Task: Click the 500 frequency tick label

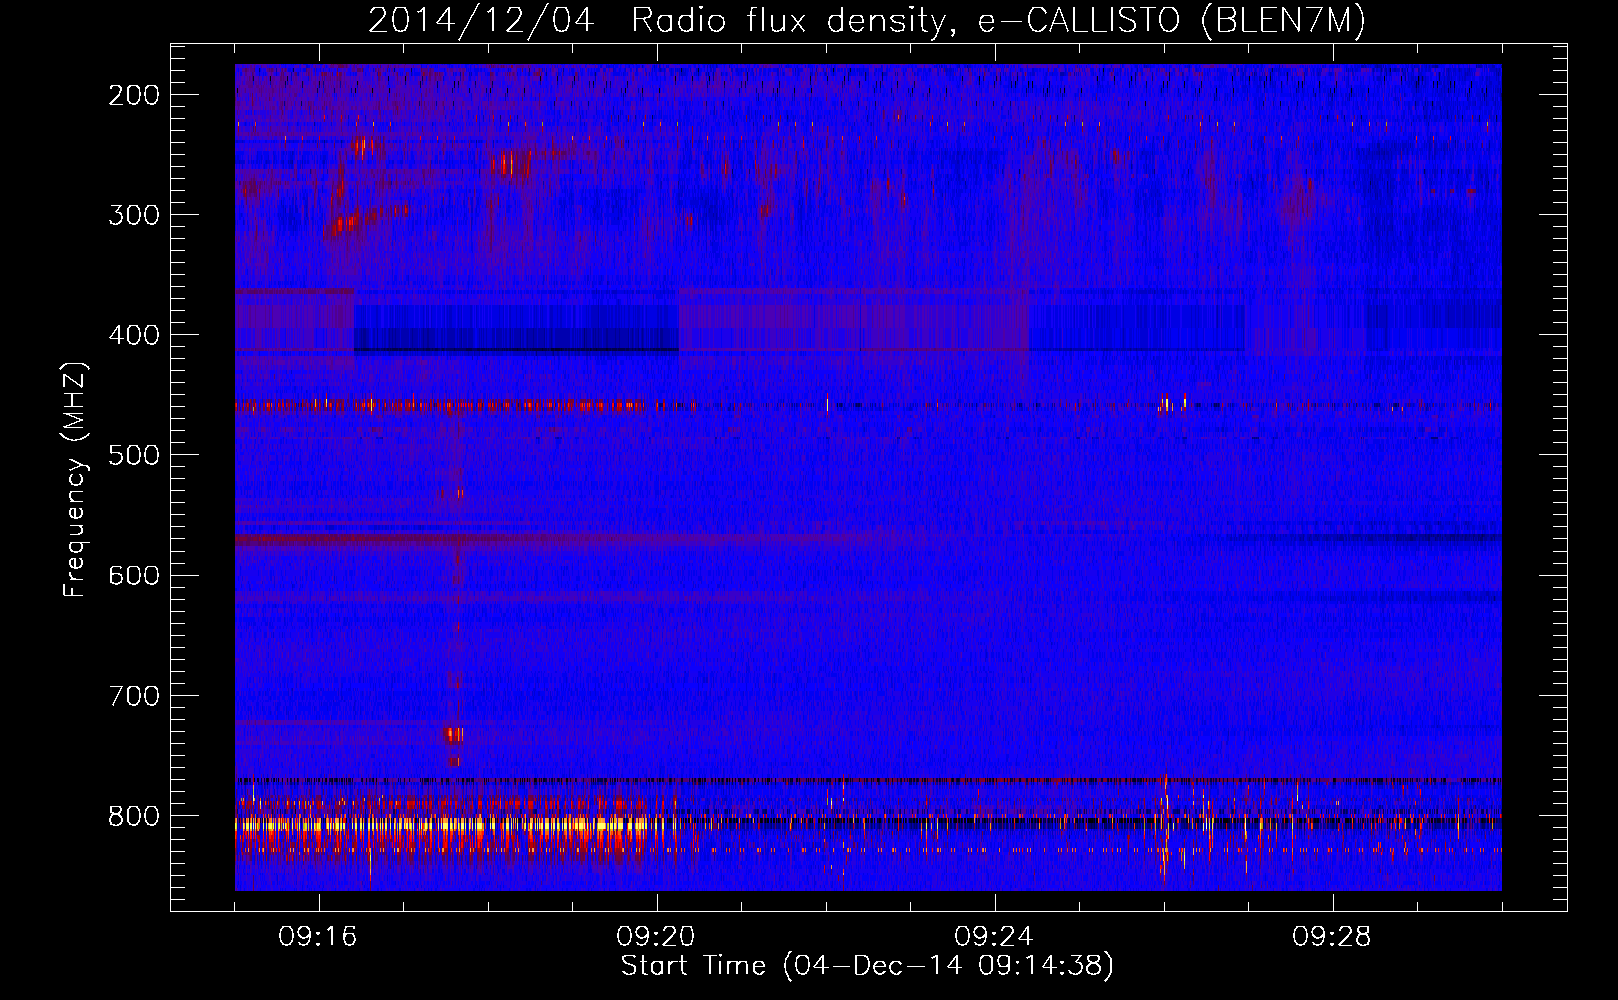Action: [134, 455]
